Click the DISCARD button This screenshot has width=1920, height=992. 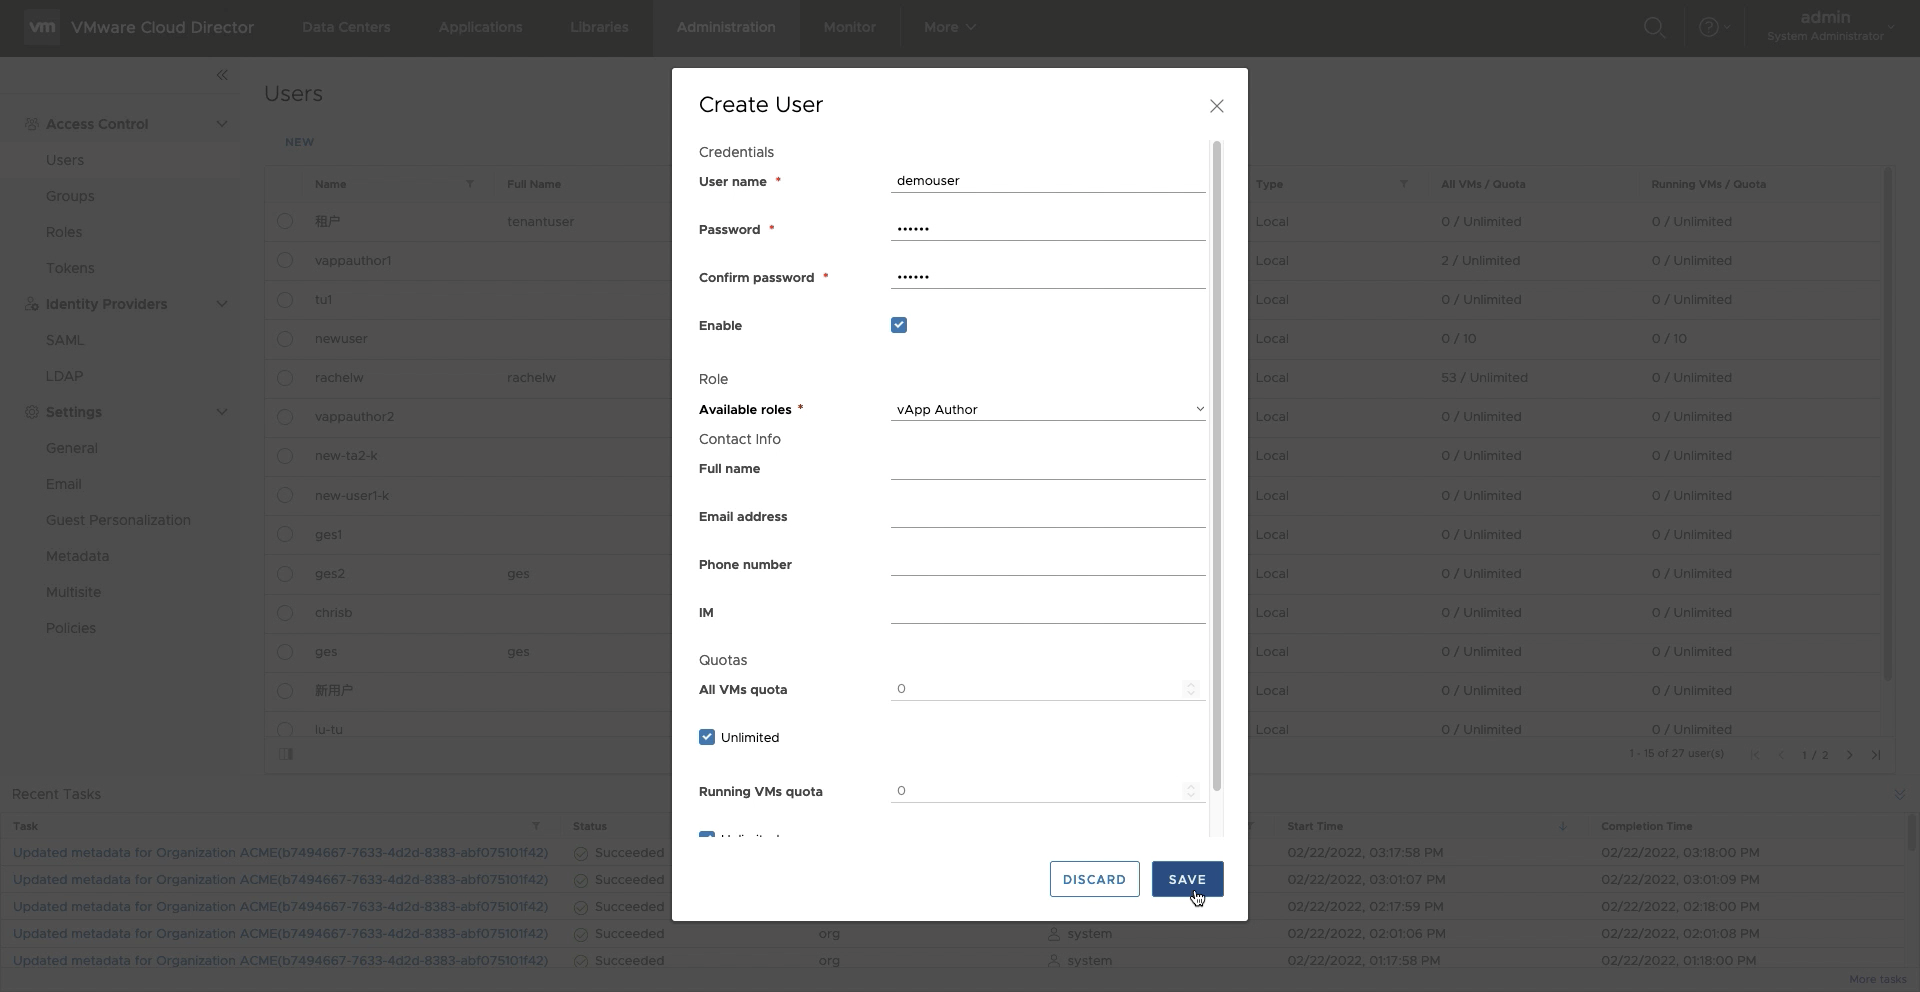[1094, 879]
